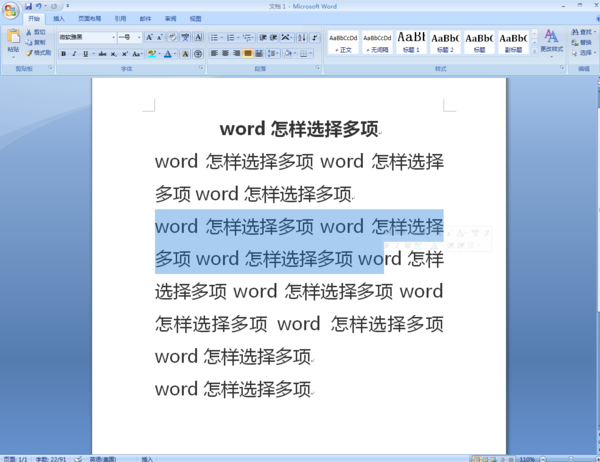
Task: Click the distributed alignment icon
Action: click(259, 53)
